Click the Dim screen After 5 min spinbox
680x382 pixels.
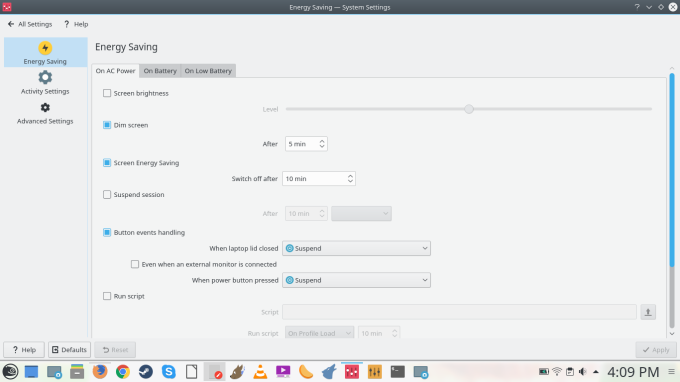tap(306, 144)
